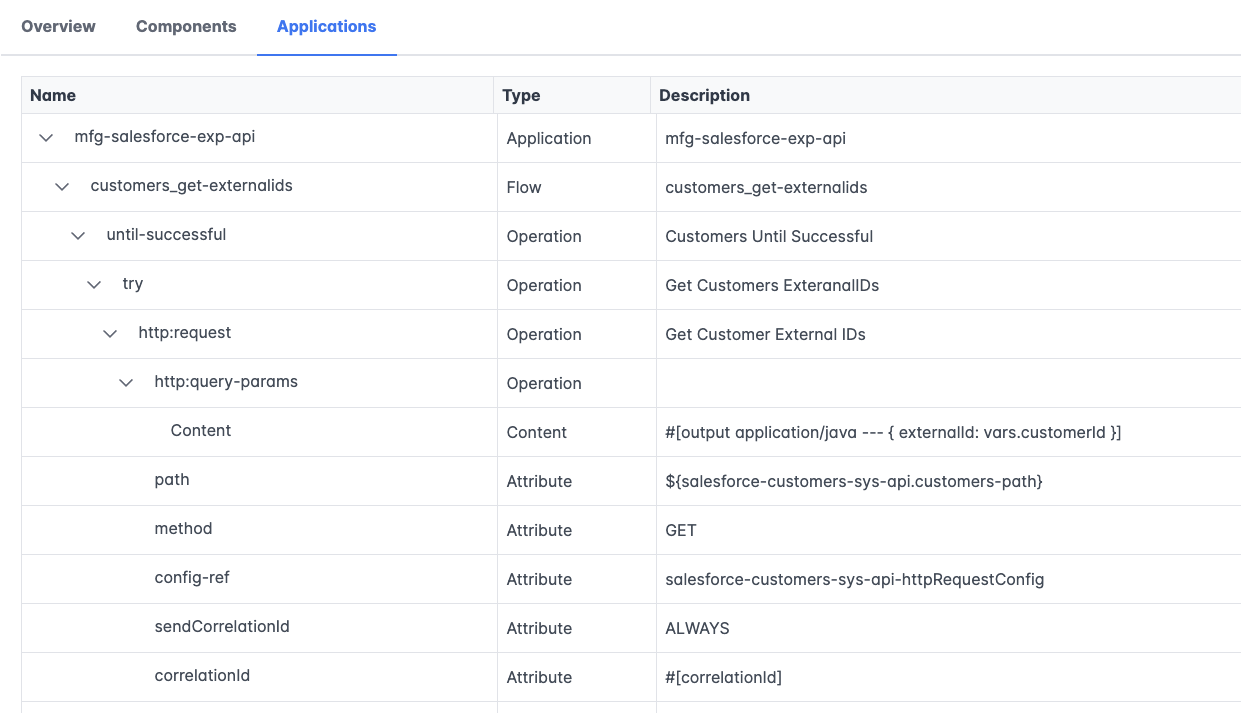Select the until-successful tree row name
The width and height of the screenshot is (1241, 713).
(x=167, y=234)
